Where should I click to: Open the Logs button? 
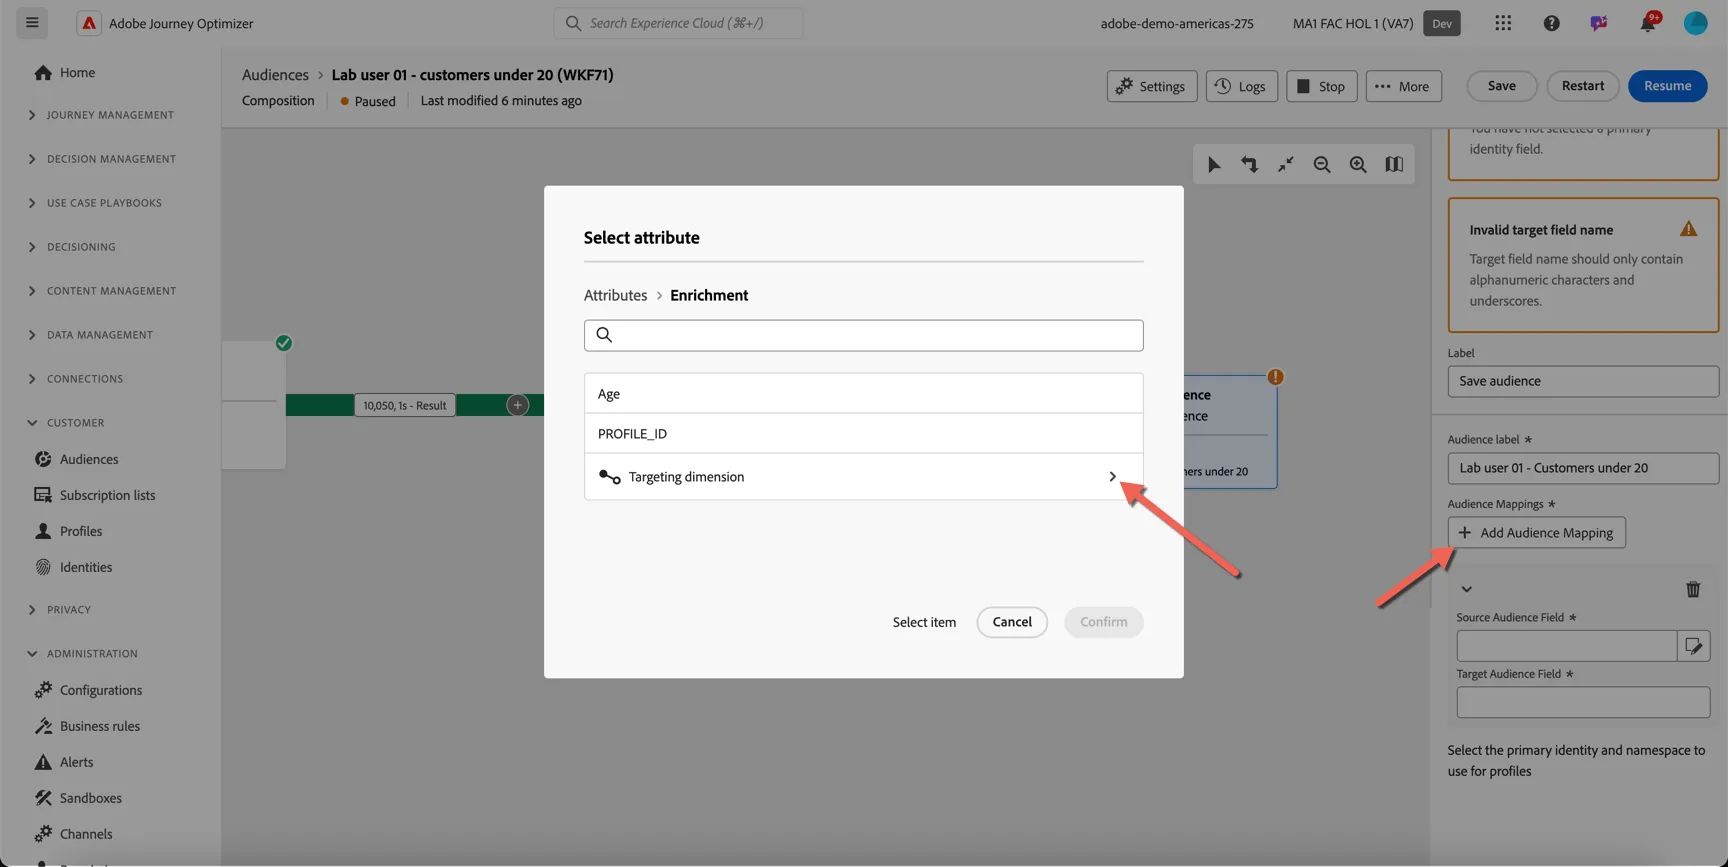coord(1241,86)
